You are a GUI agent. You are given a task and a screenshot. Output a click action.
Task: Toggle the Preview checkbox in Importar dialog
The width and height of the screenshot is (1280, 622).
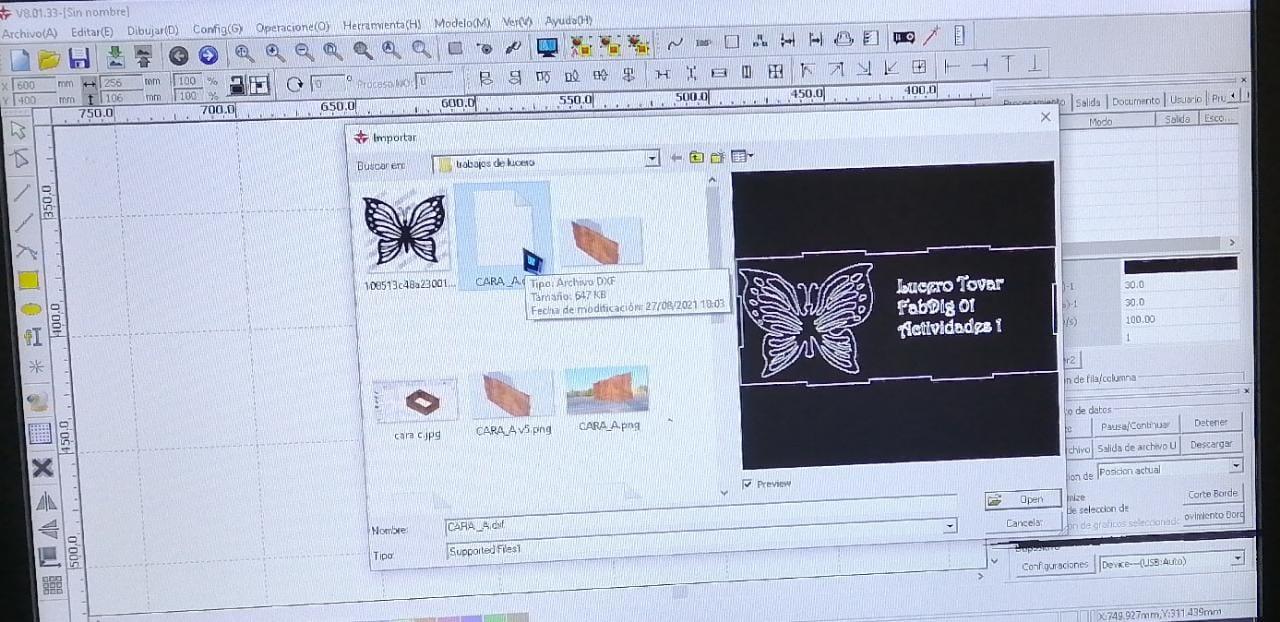tap(748, 484)
